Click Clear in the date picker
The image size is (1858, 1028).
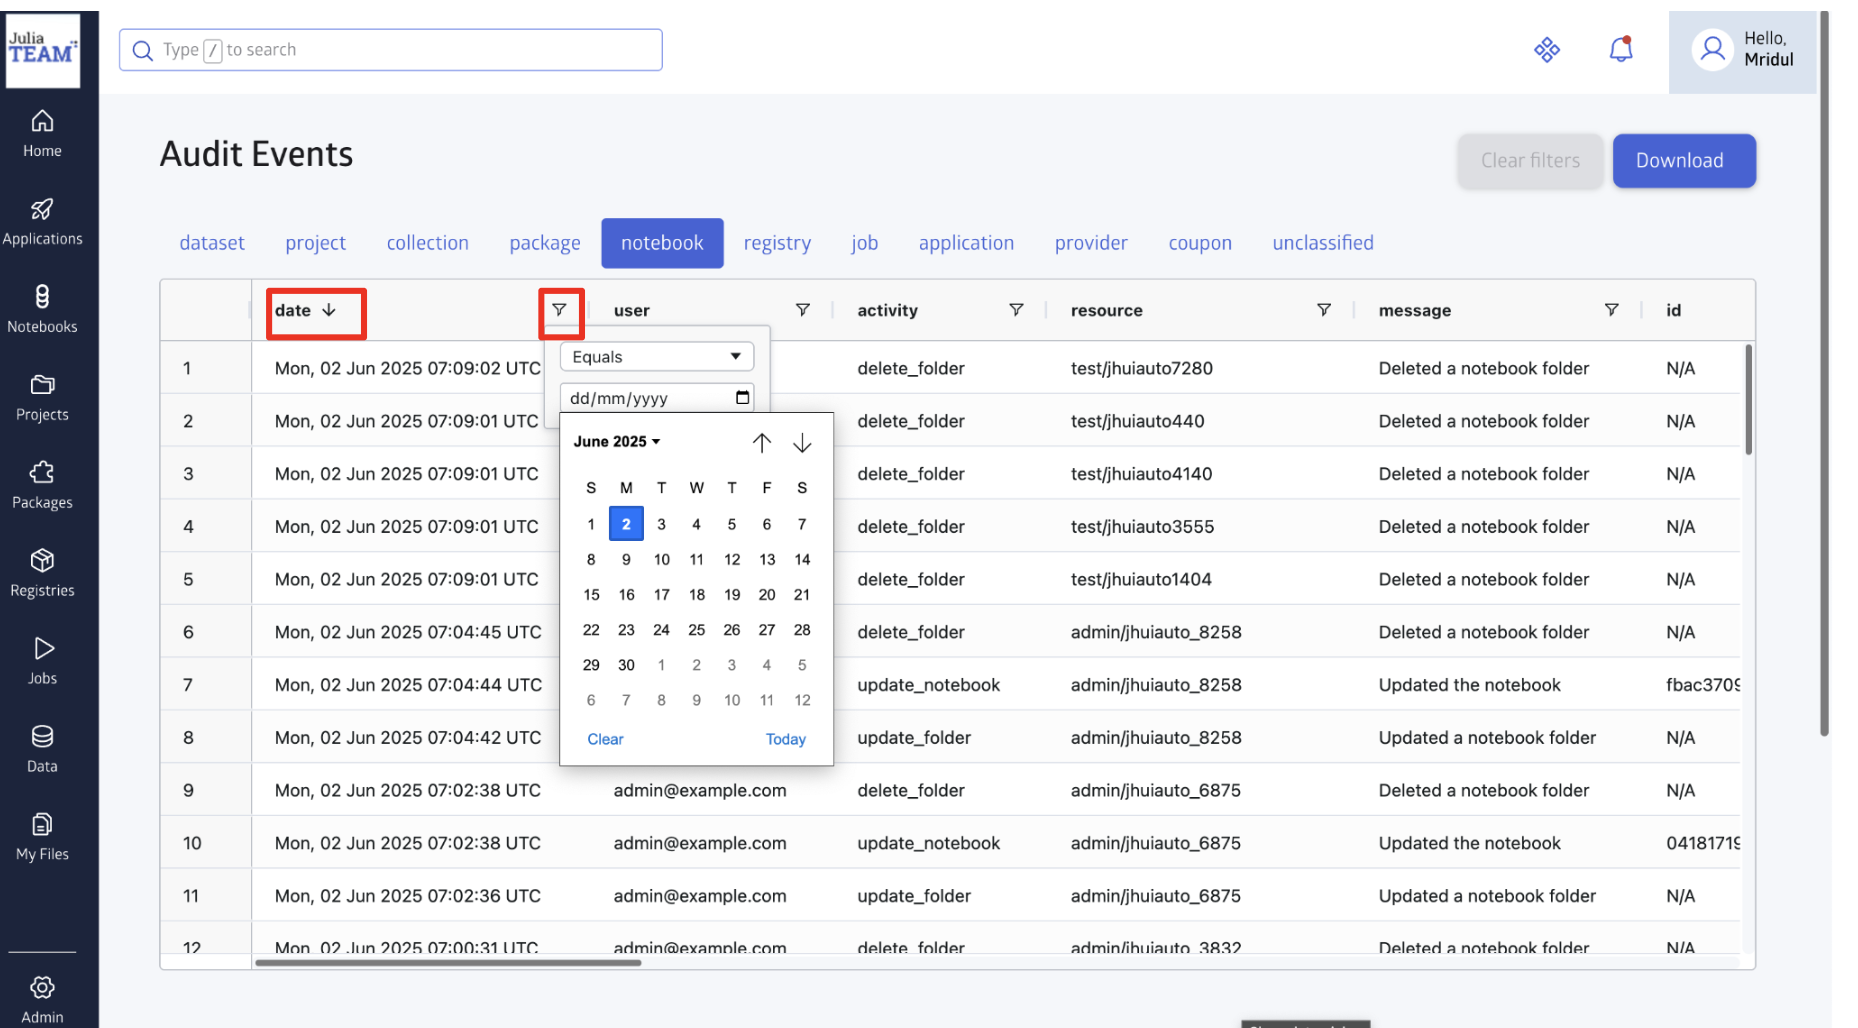(605, 739)
